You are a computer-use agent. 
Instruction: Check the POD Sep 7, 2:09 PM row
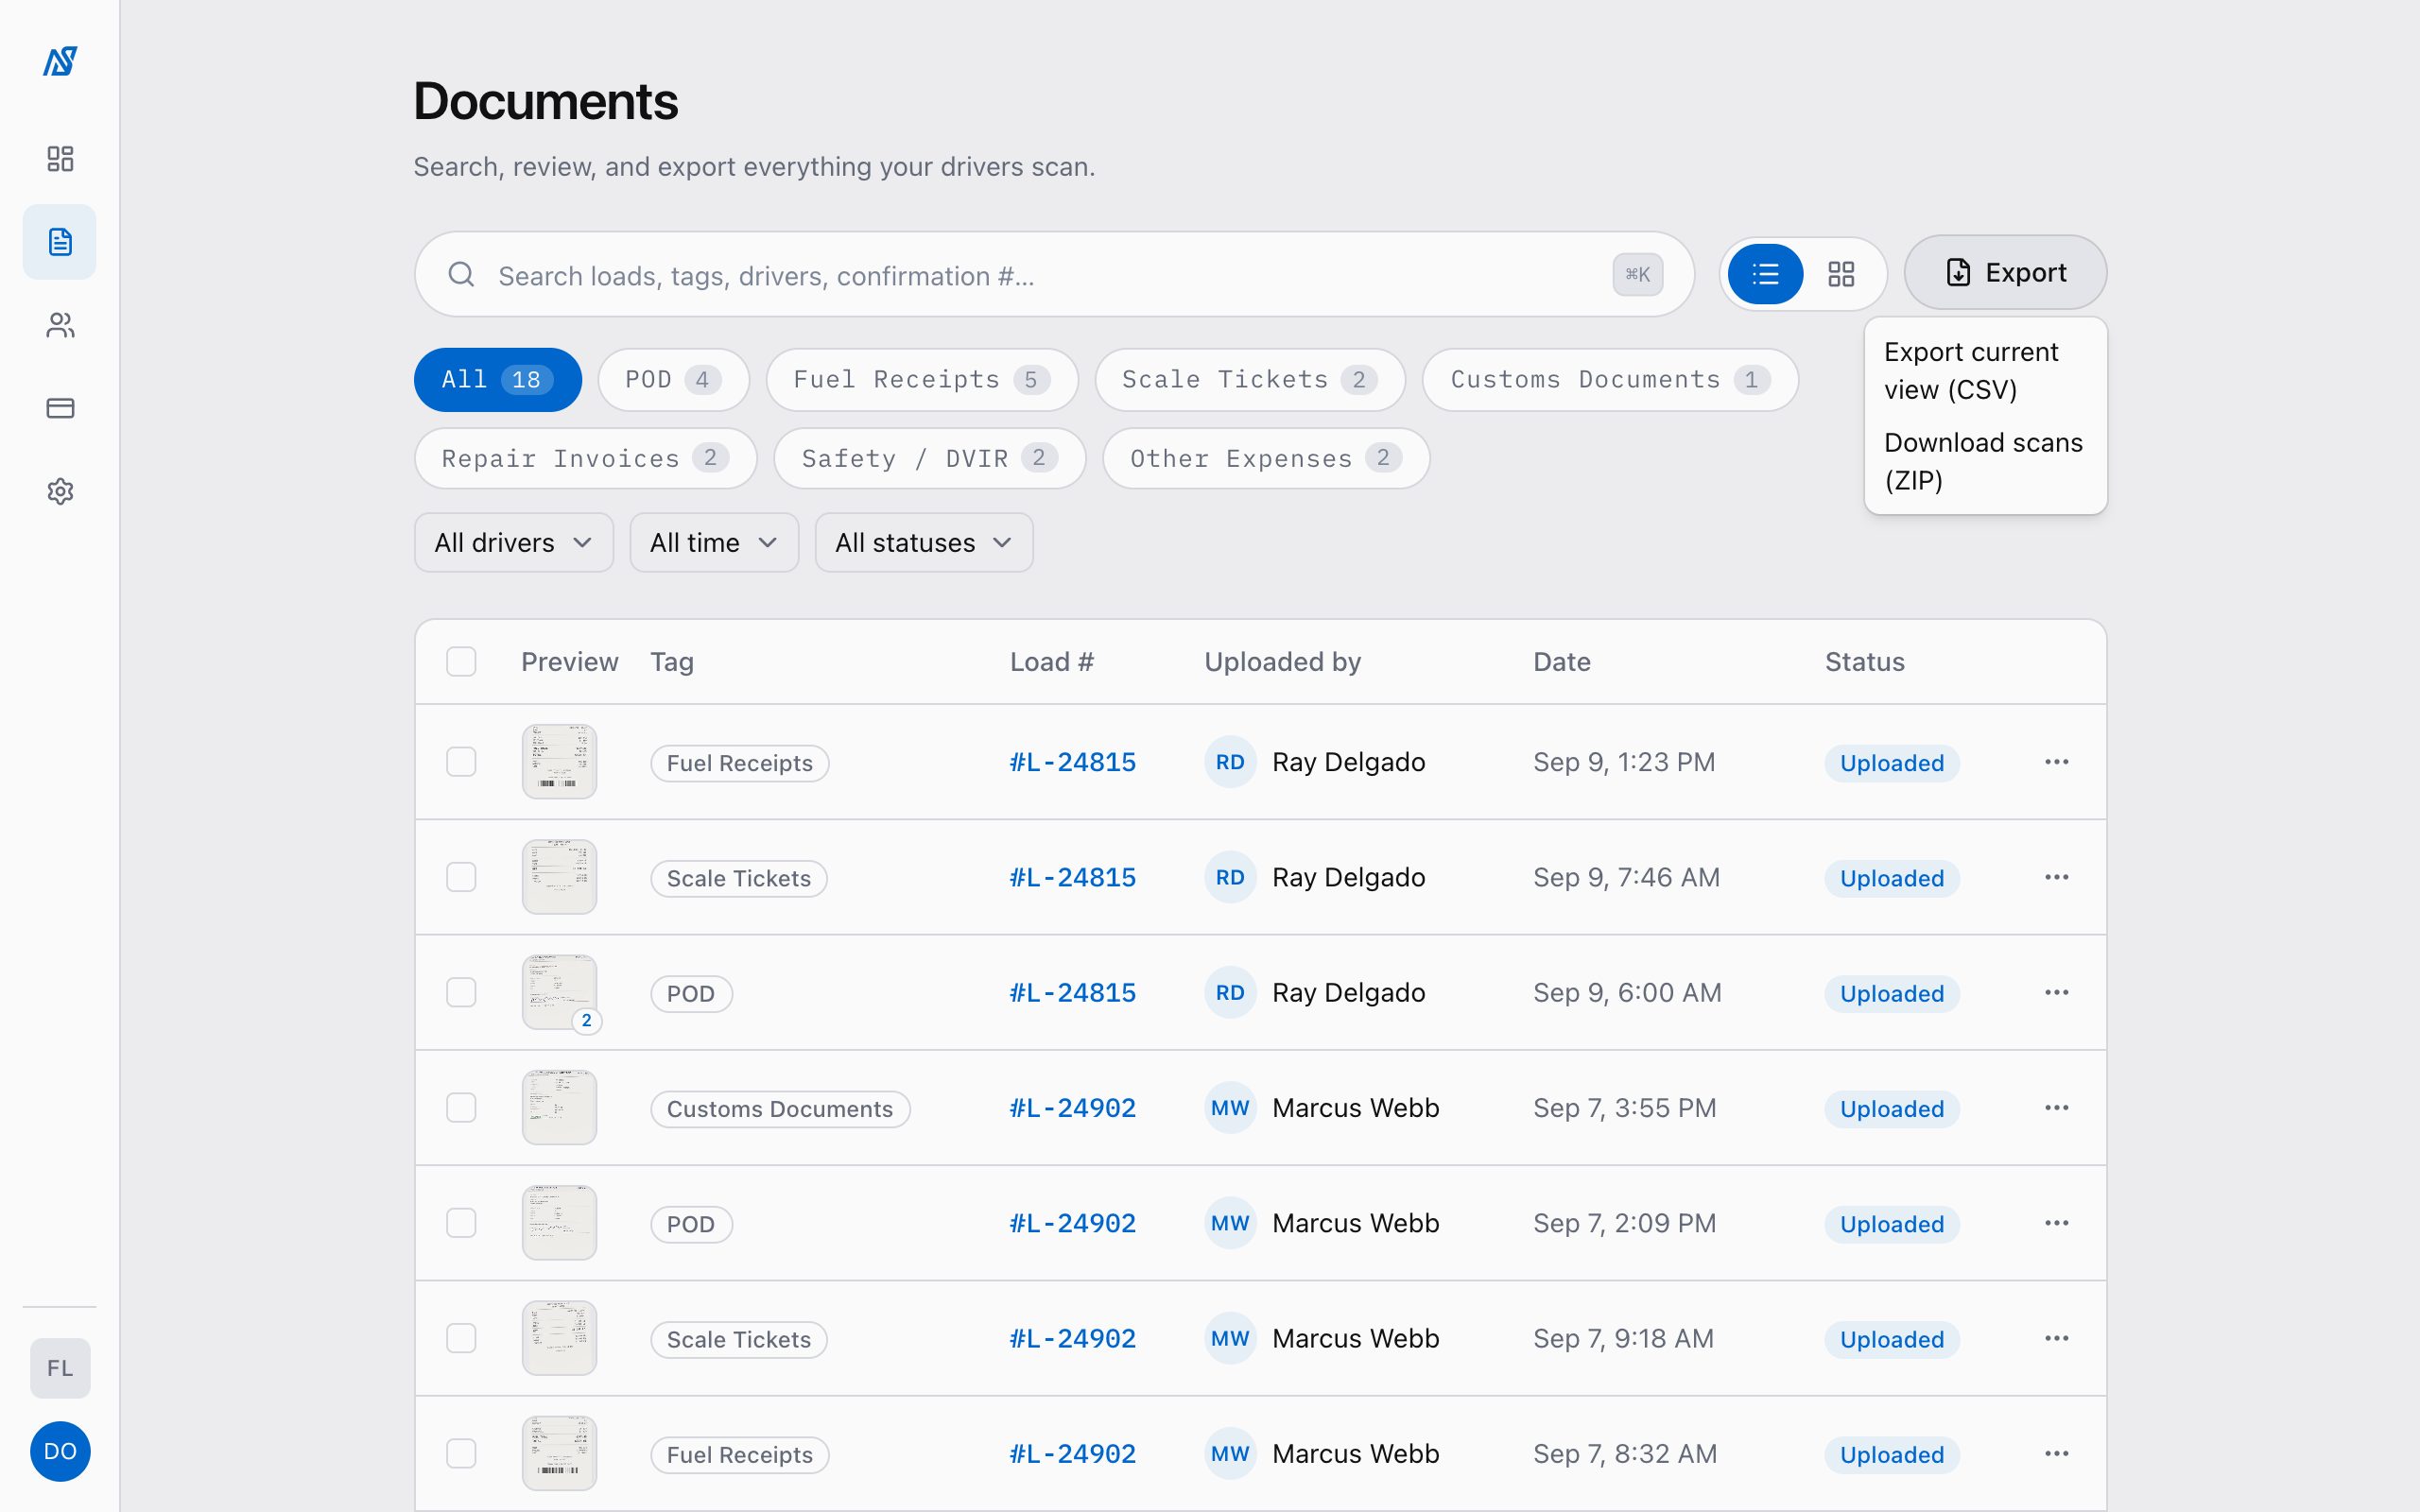(461, 1223)
